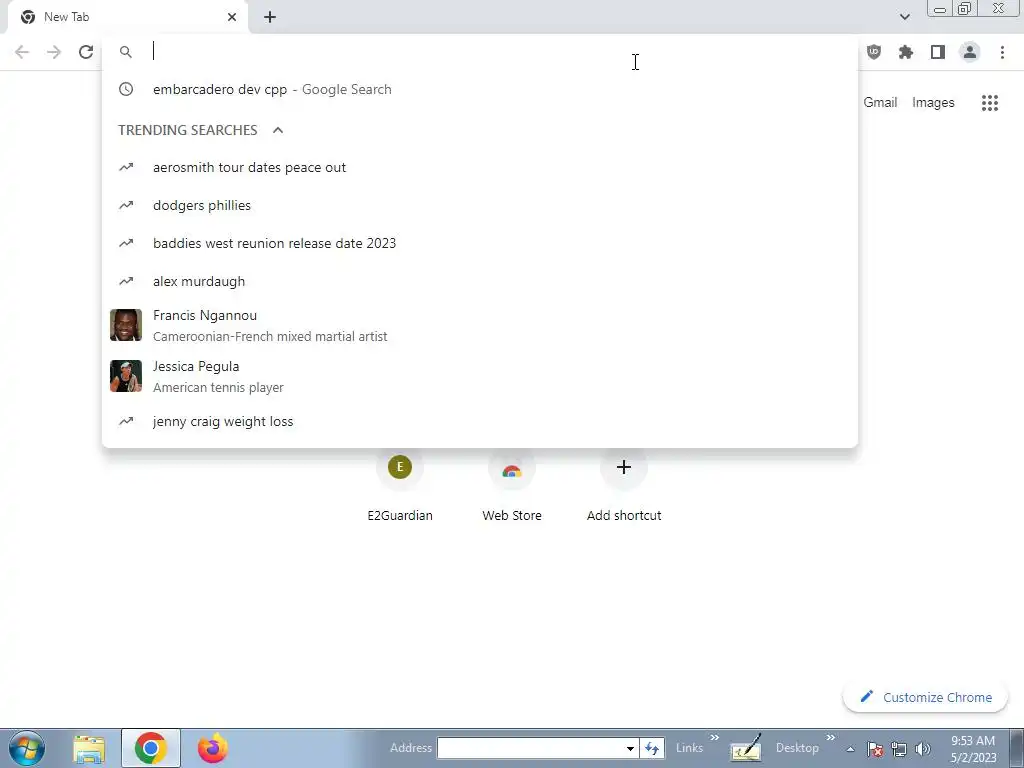This screenshot has height=768, width=1024.
Task: Click Customize Chrome button
Action: (925, 697)
